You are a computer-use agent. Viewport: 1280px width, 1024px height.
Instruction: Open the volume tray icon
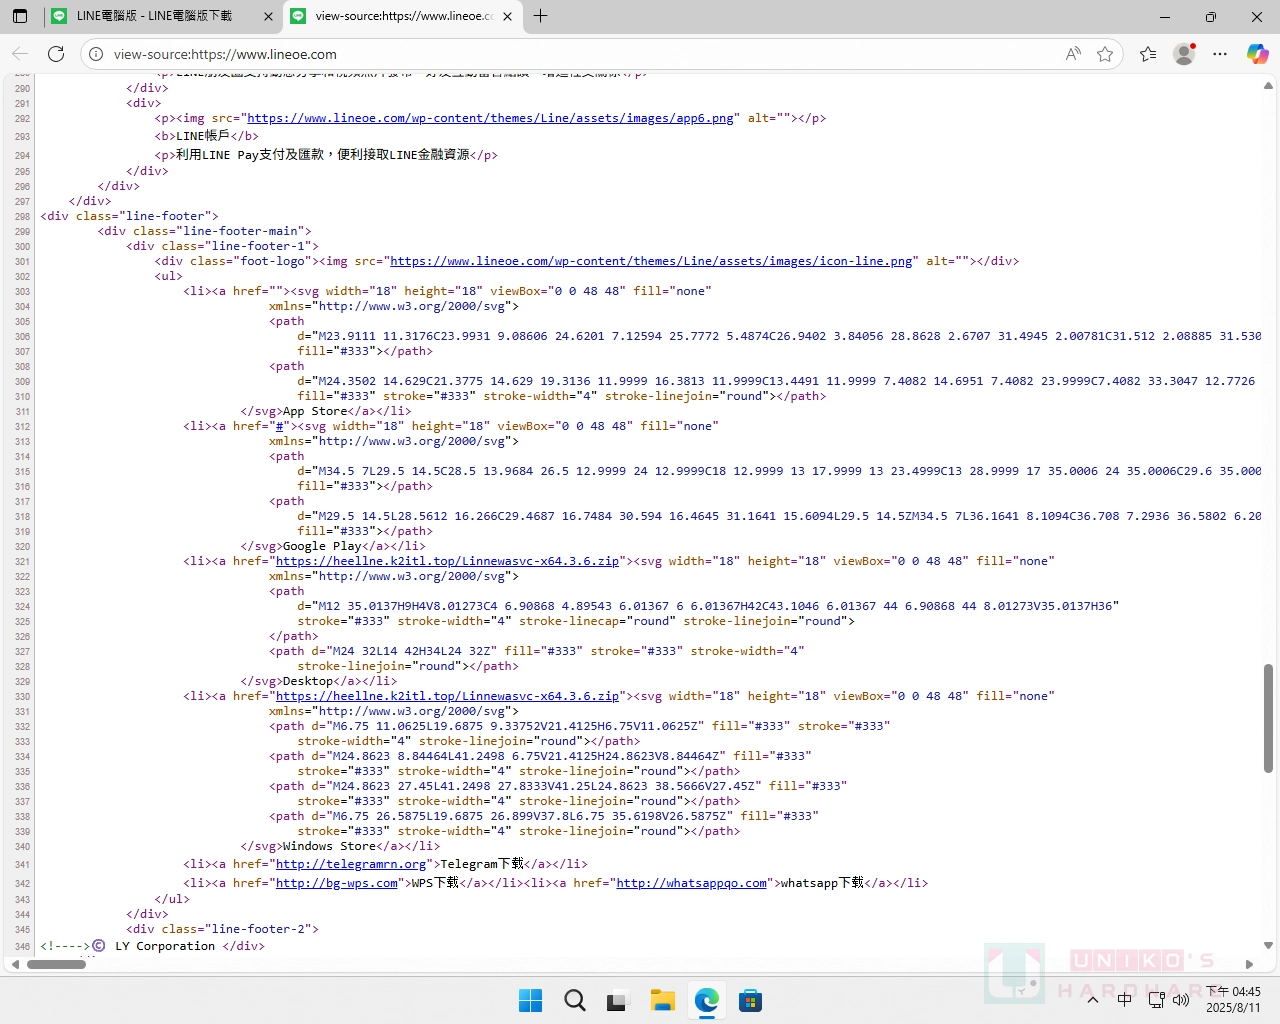tap(1181, 1000)
